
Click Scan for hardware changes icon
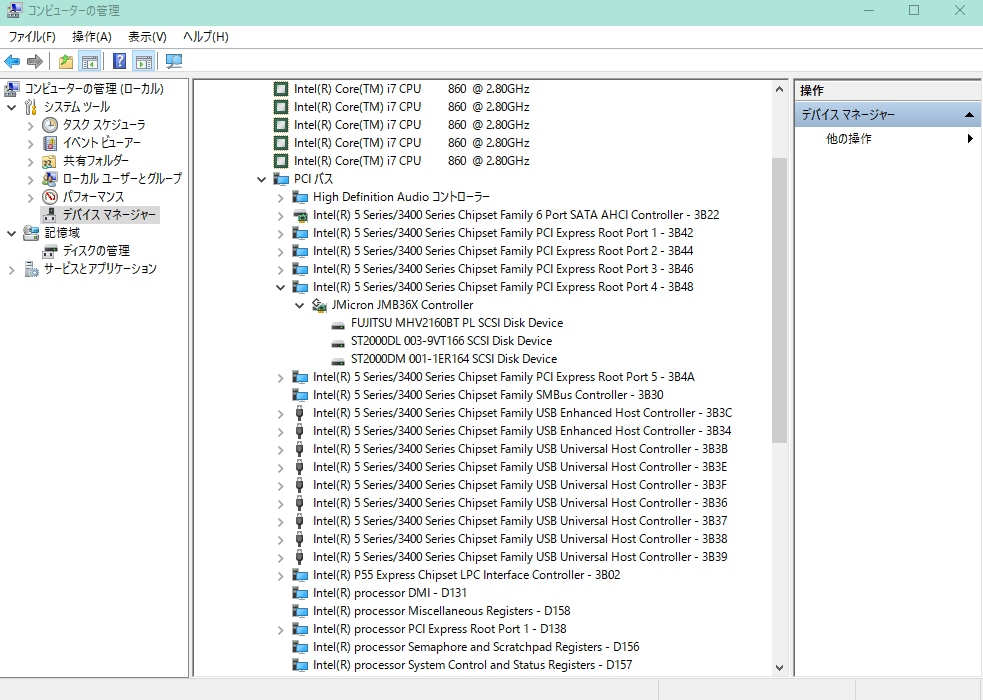[174, 62]
